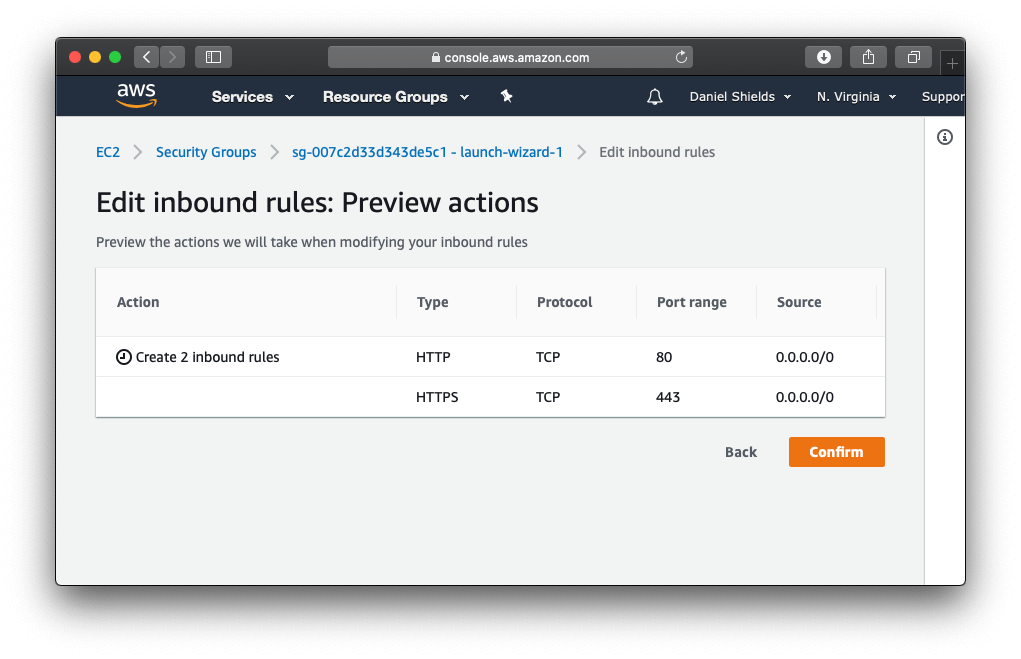The image size is (1021, 659).
Task: Click Confirm to create the inbound rules
Action: [x=836, y=451]
